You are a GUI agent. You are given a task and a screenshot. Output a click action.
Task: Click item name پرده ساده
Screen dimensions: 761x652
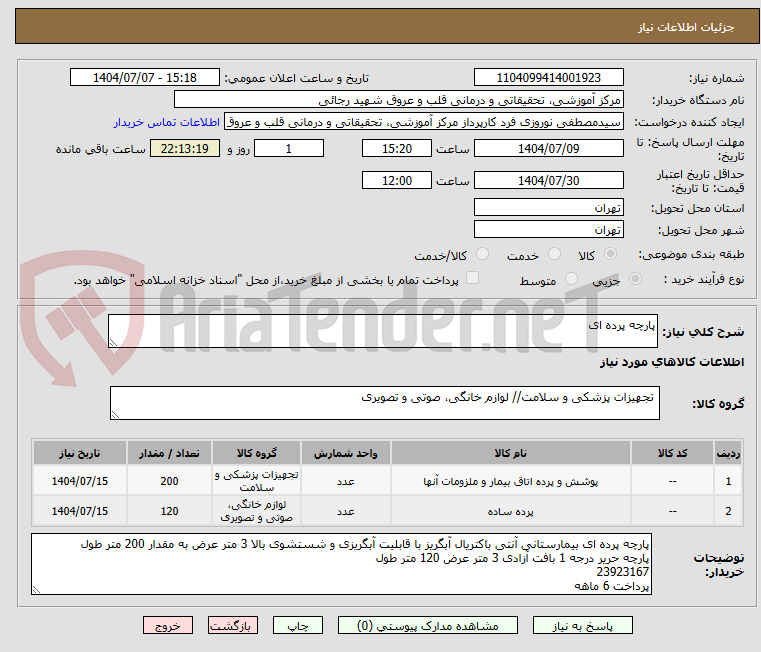tap(511, 511)
